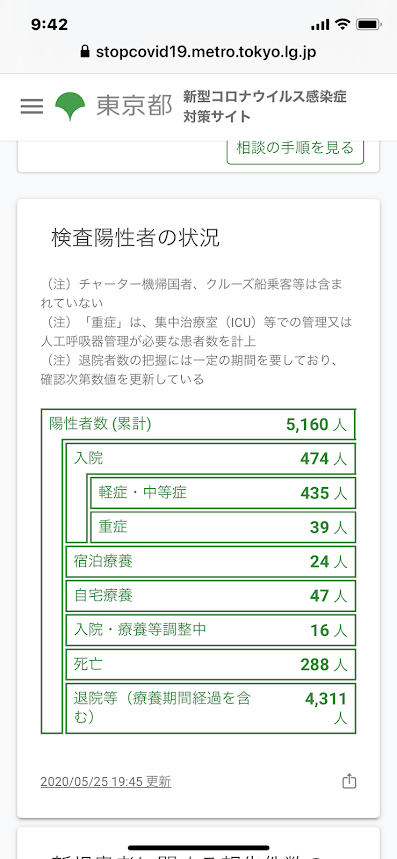Screen dimensions: 397x859
Task: Select the 軽症・中等症 435人 cell
Action: click(x=223, y=493)
